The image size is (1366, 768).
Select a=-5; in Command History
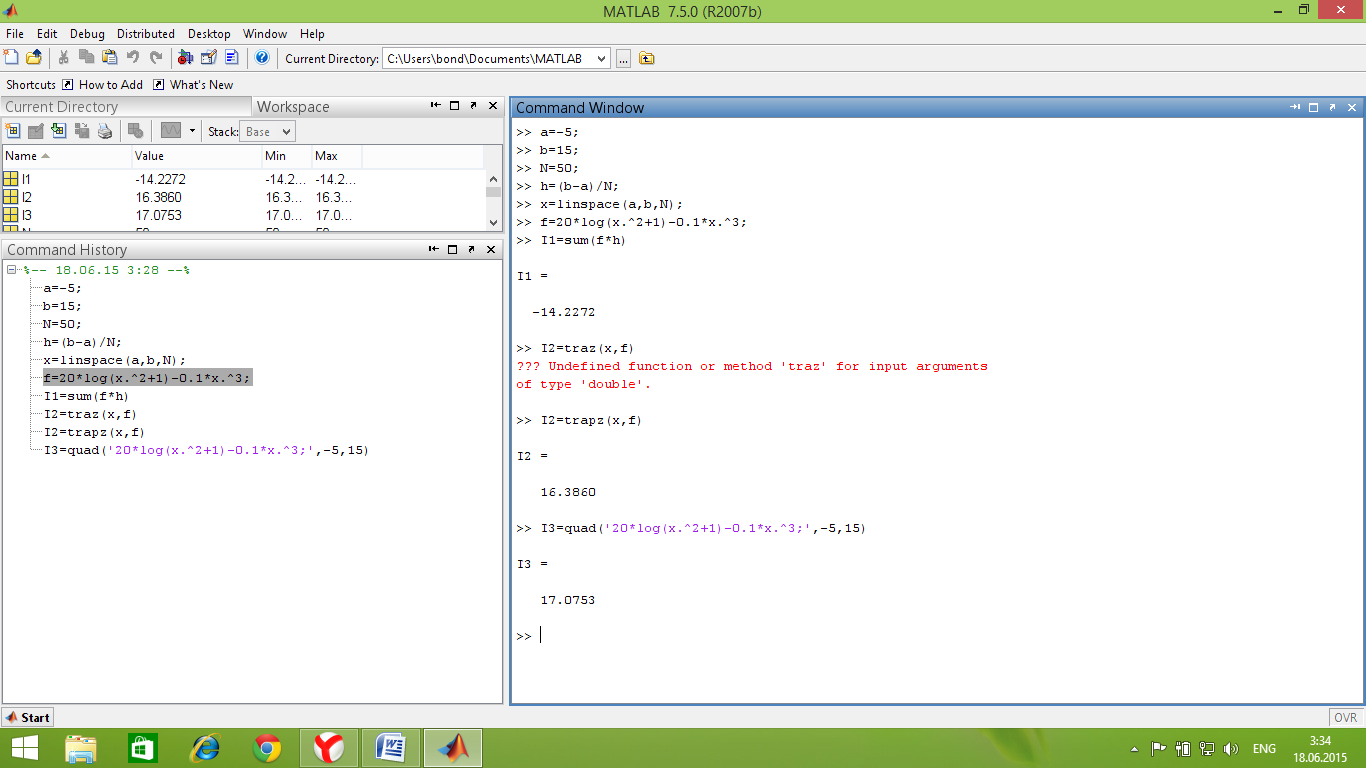tap(63, 288)
